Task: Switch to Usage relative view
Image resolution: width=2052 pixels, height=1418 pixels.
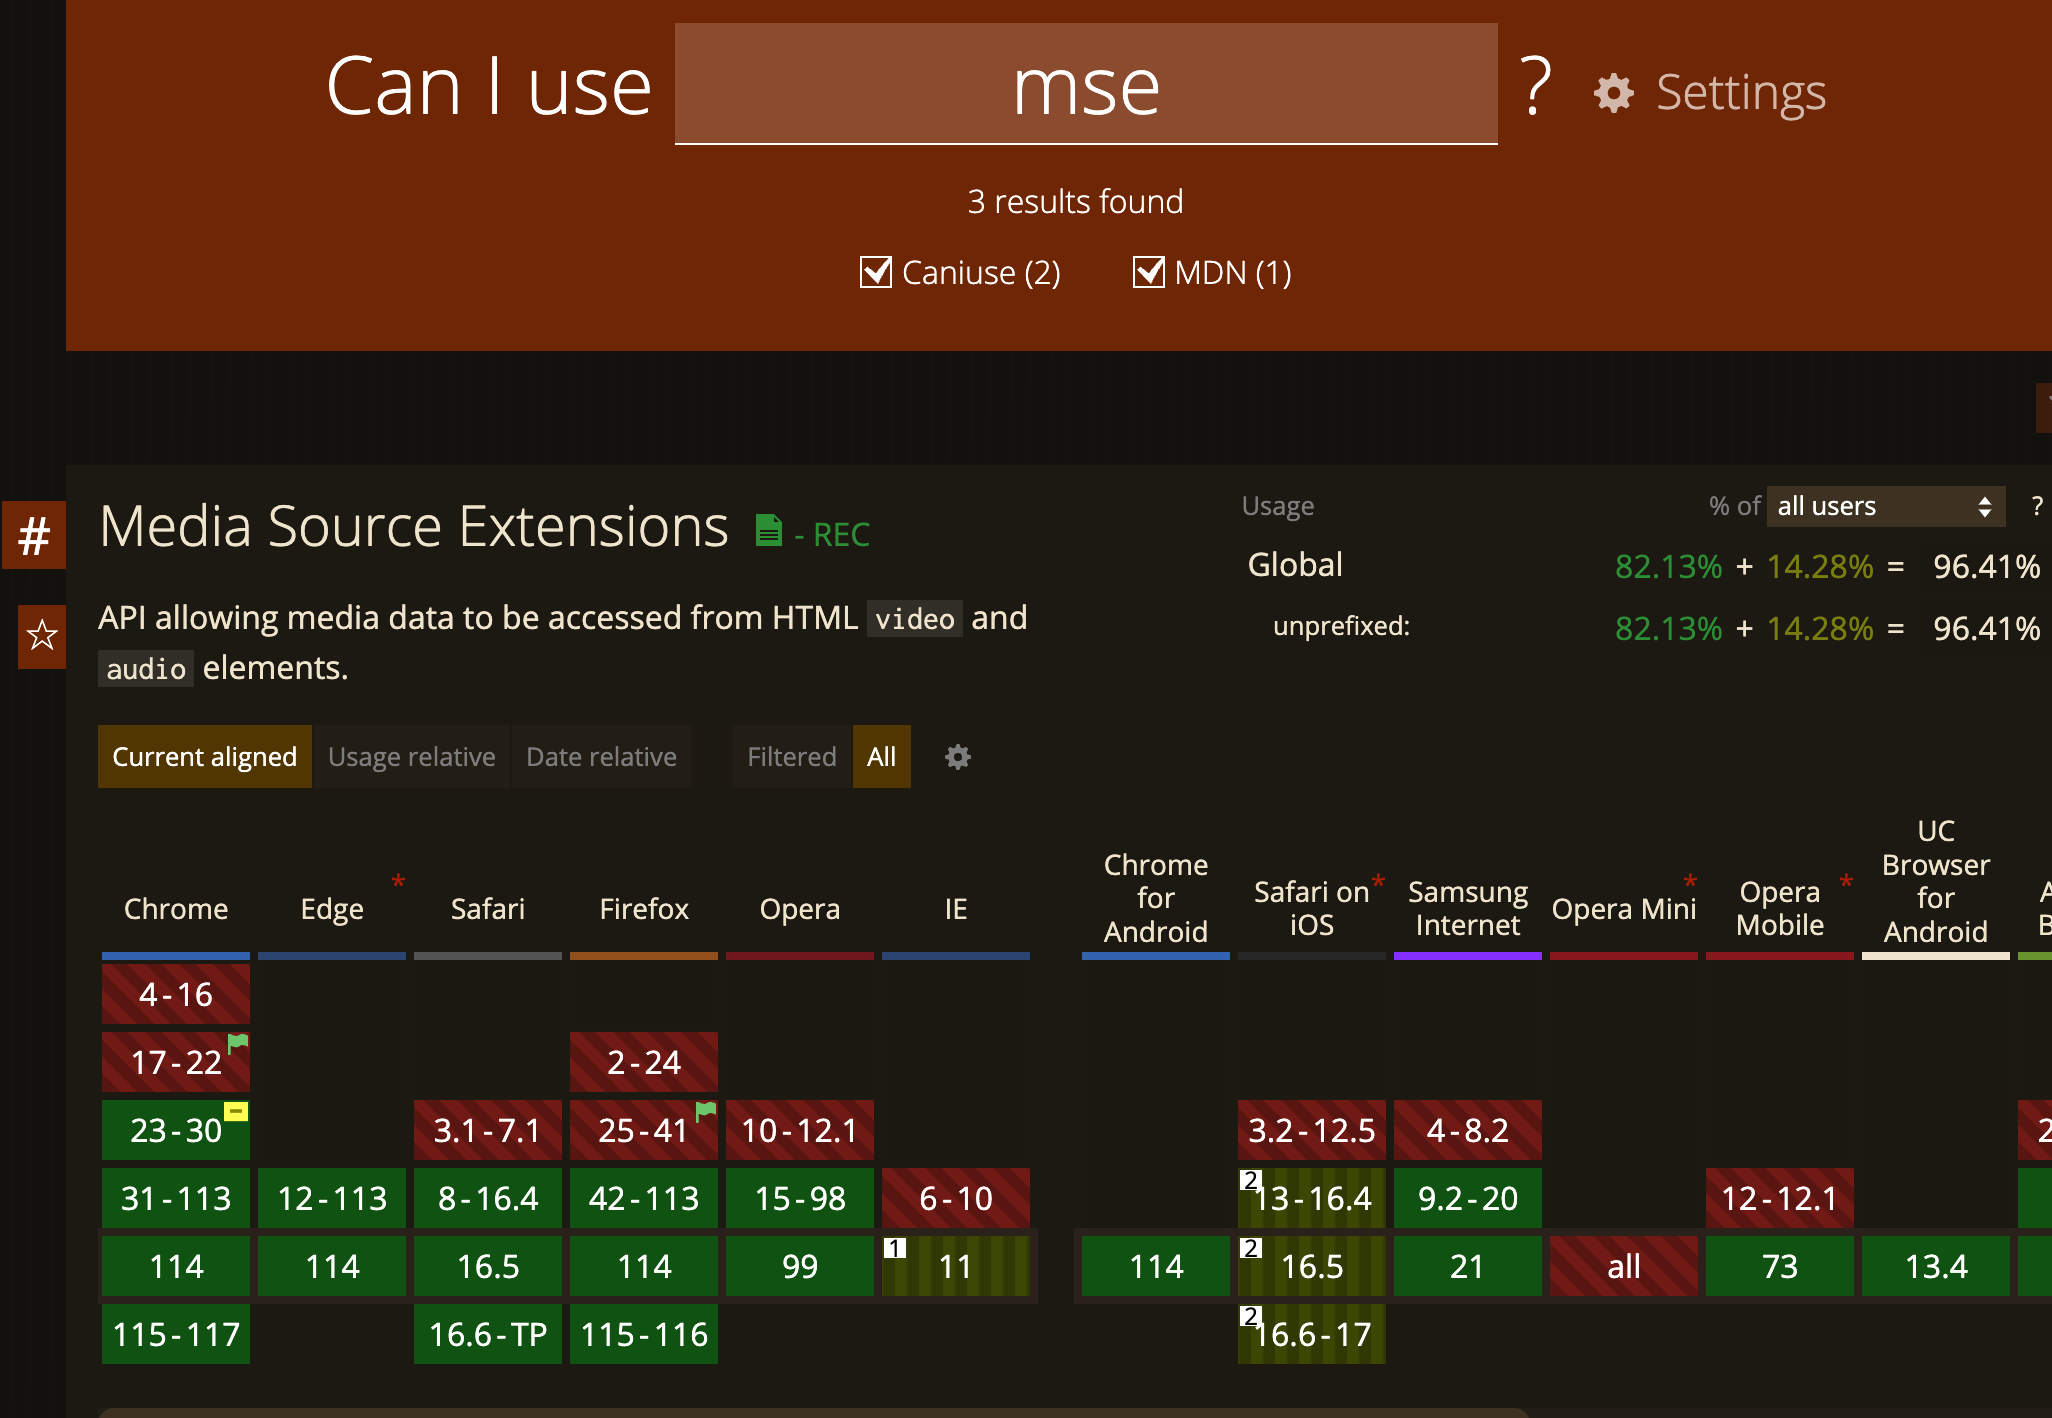Action: [x=412, y=757]
